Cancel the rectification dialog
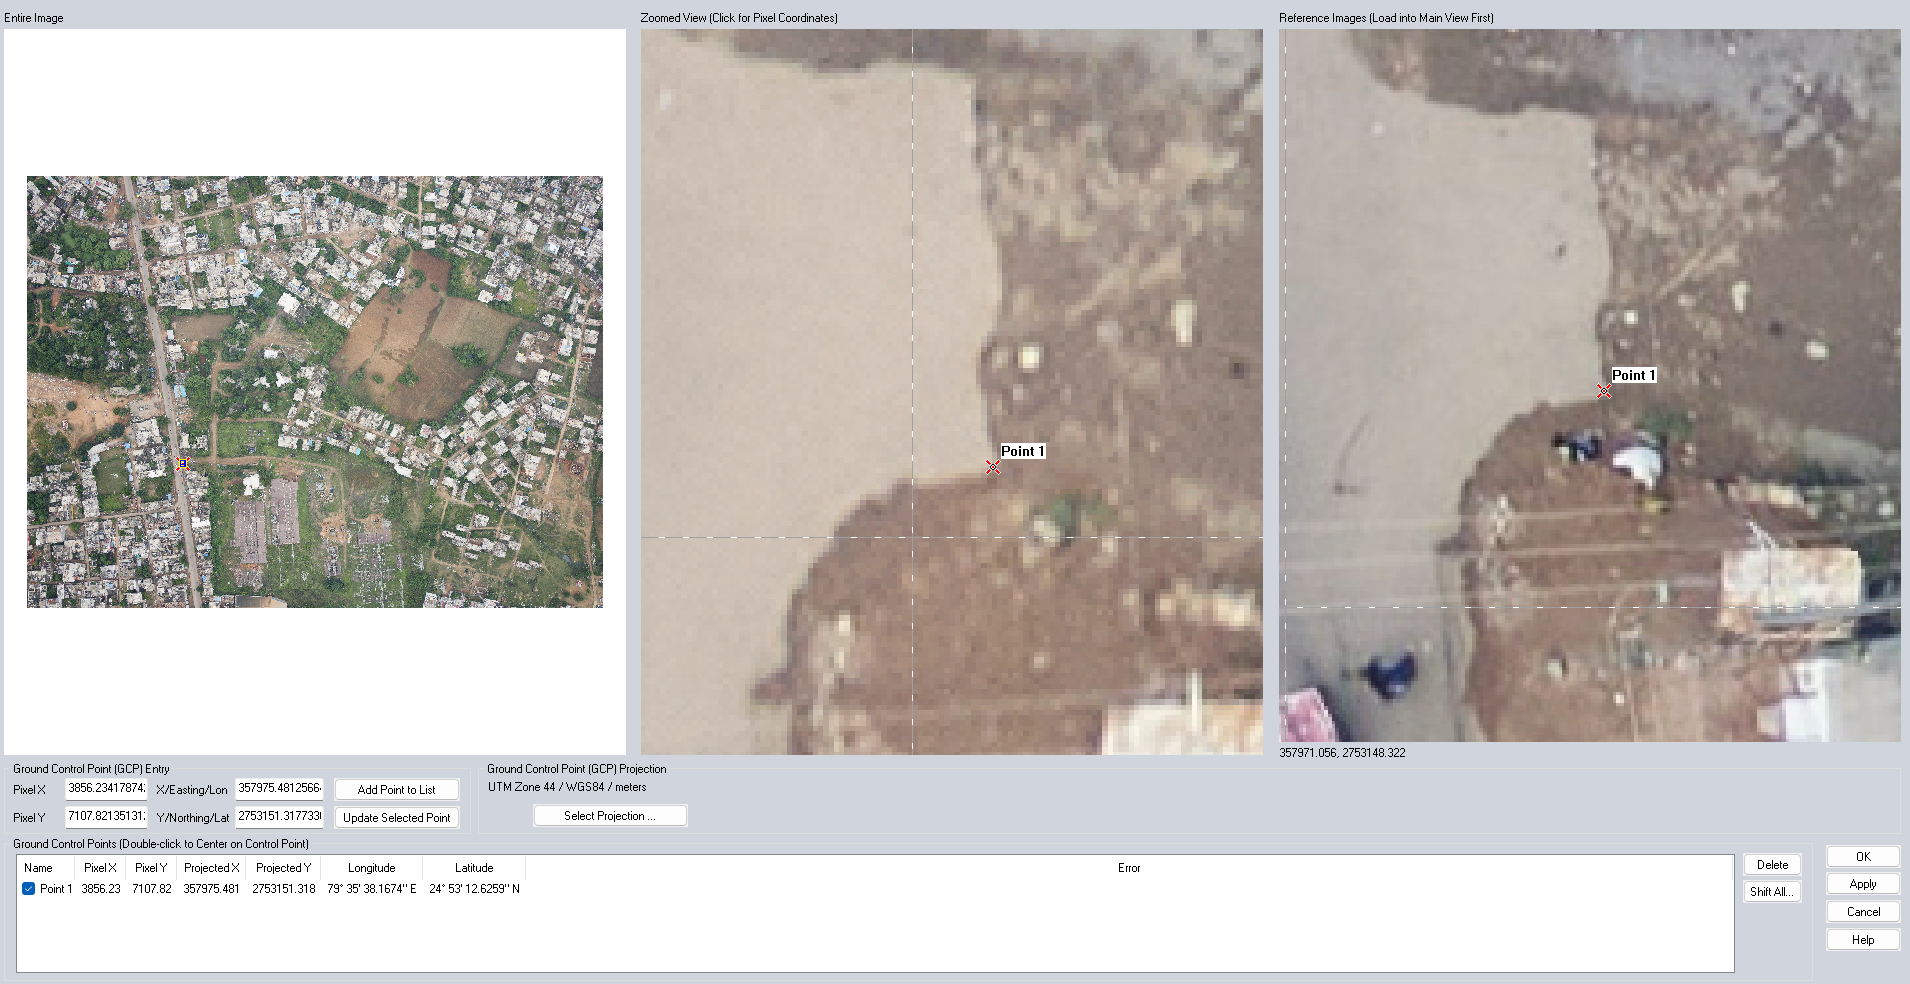This screenshot has width=1910, height=984. tap(1862, 912)
